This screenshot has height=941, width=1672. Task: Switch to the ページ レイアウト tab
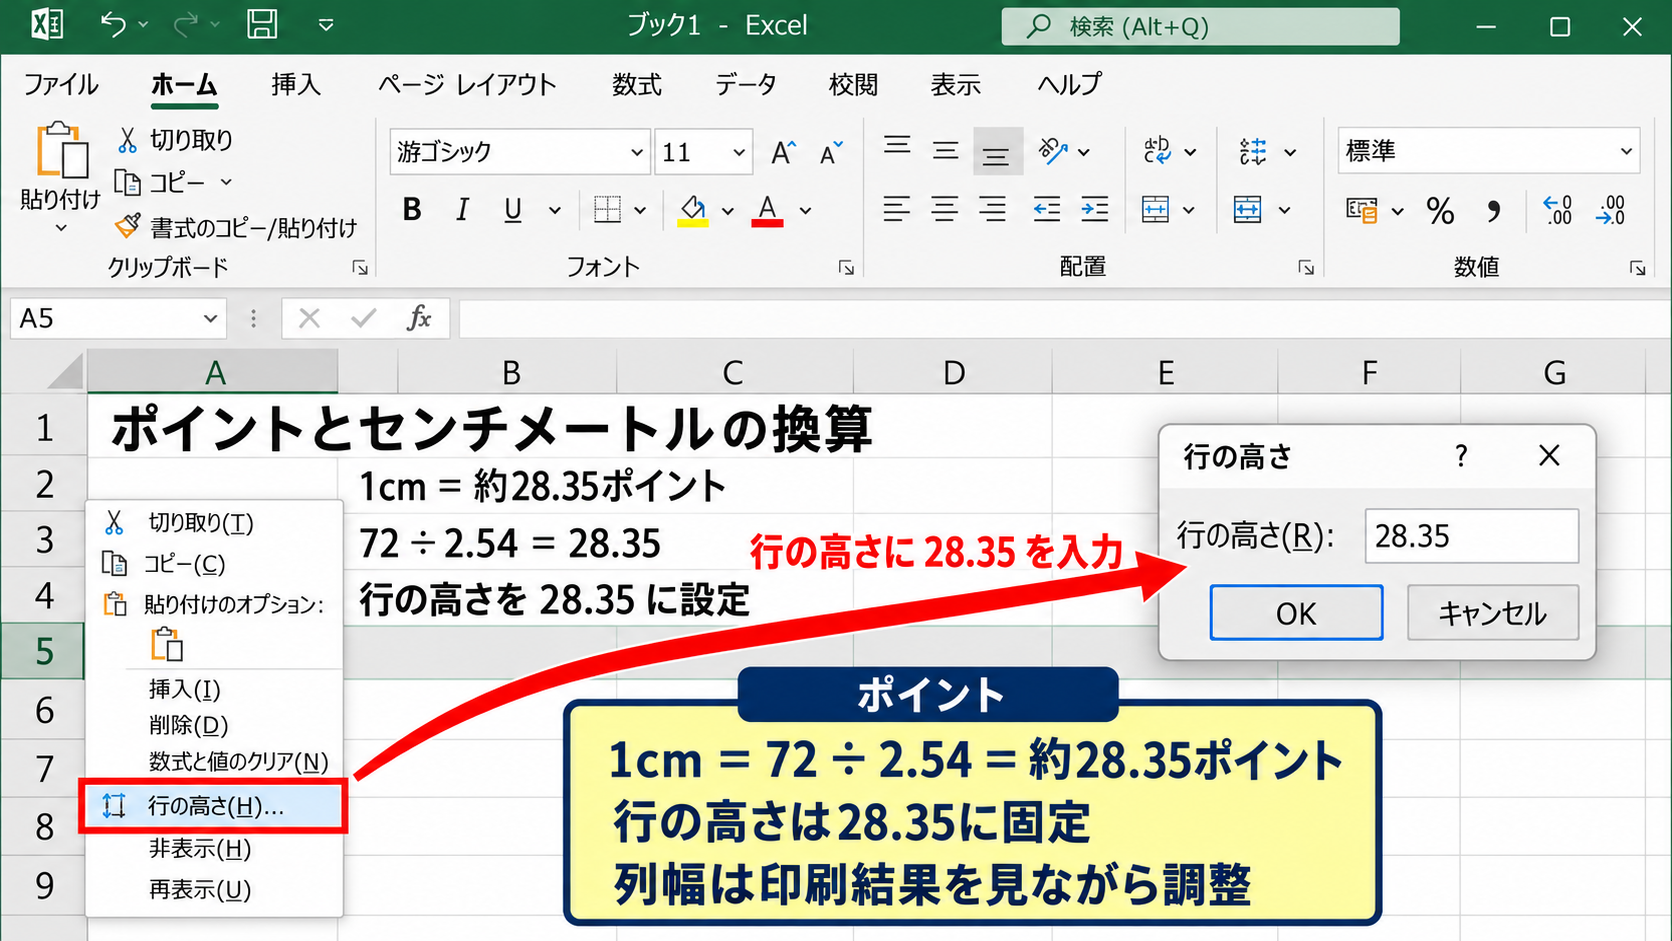[467, 85]
